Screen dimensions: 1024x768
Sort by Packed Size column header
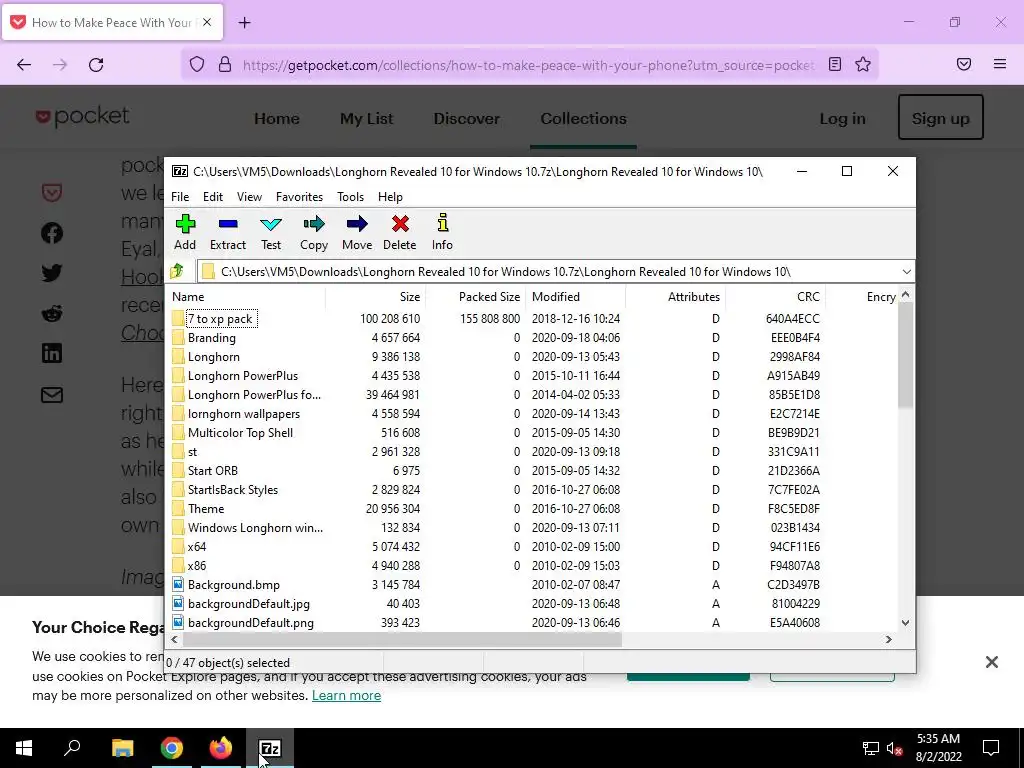476,296
